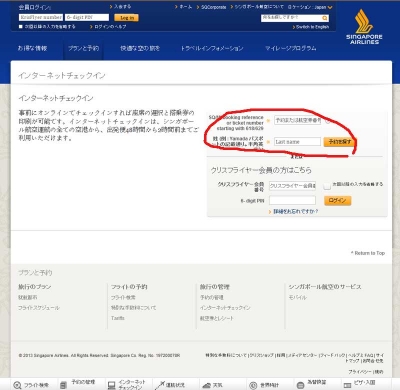
Task: Open visa and entry icon in bottom bar
Action: 347,385
